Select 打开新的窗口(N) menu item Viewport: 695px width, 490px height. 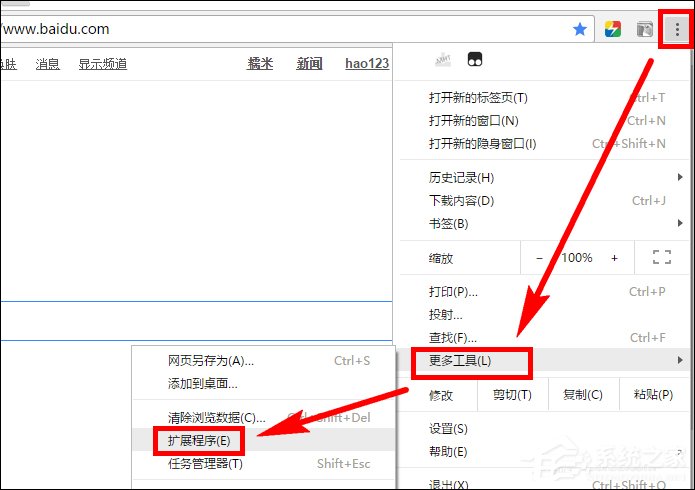pyautogui.click(x=546, y=121)
